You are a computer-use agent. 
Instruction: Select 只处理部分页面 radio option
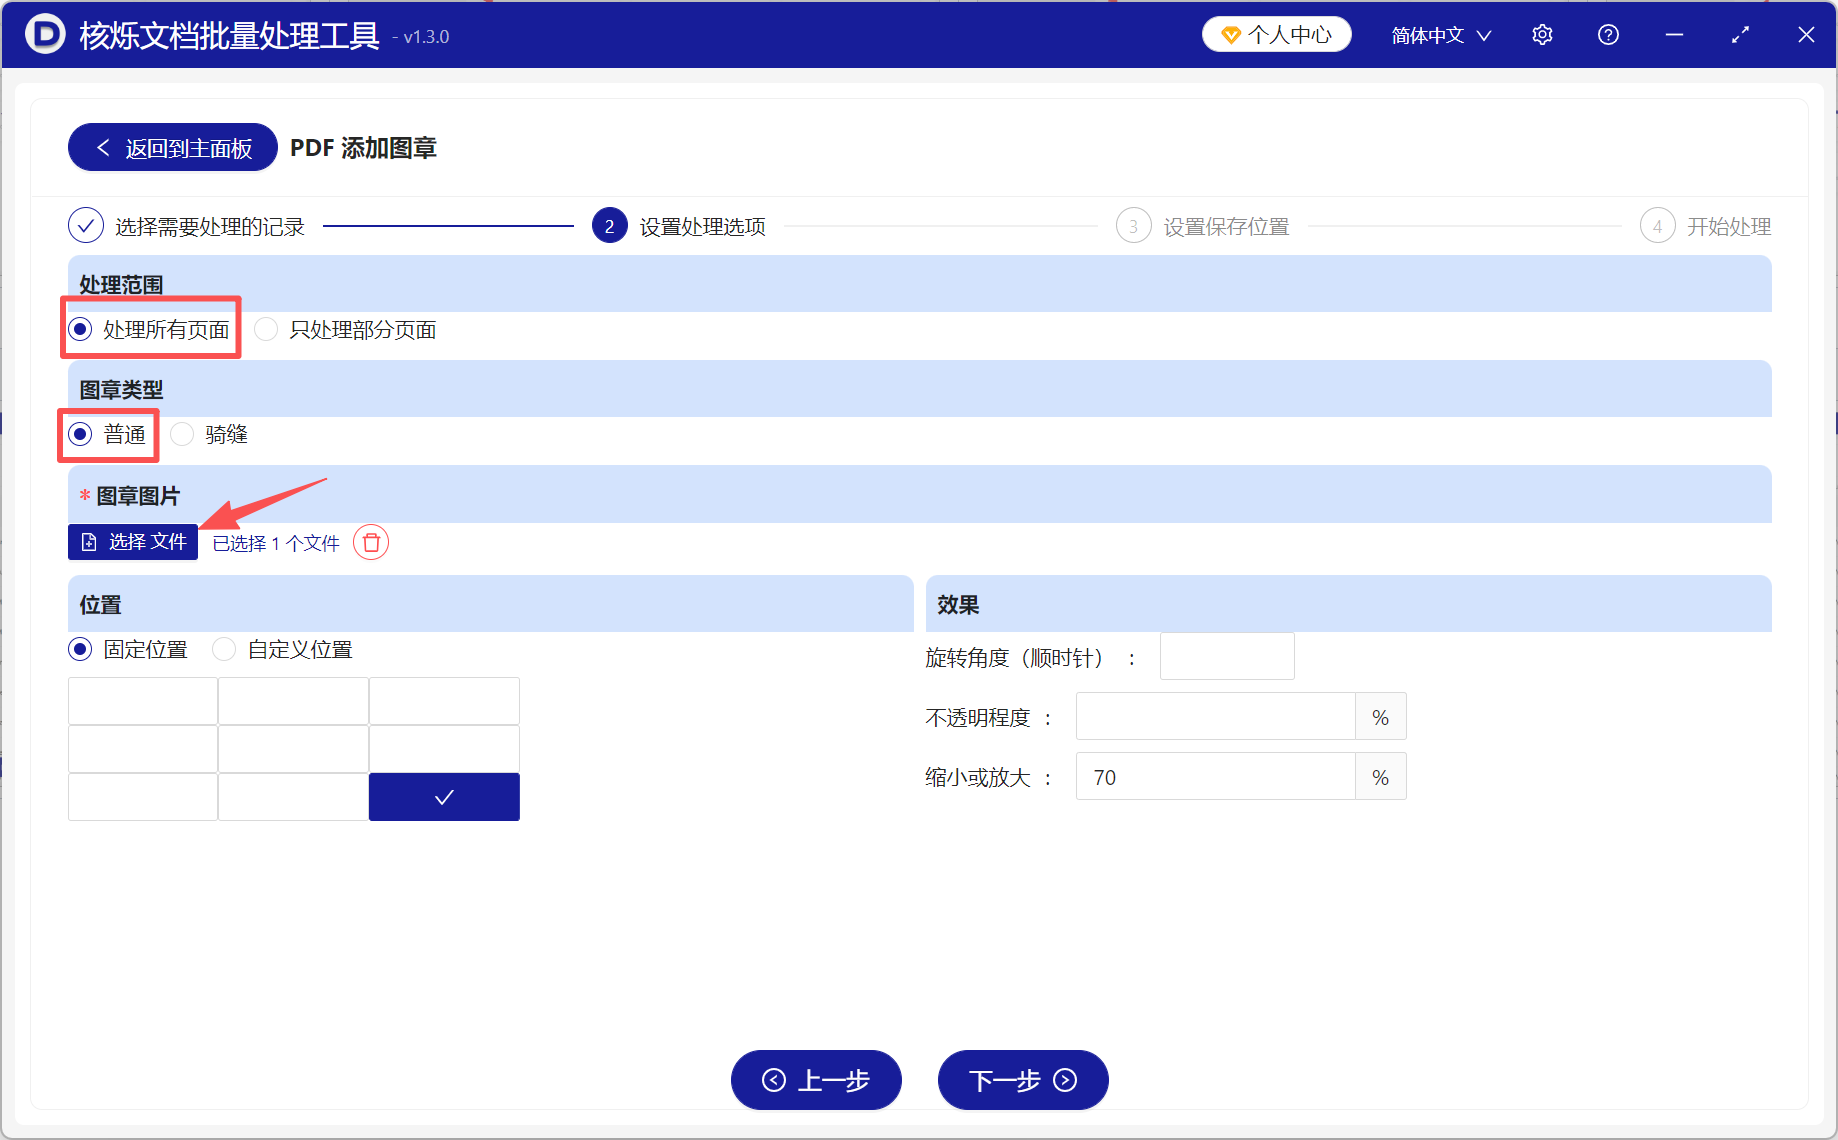click(265, 329)
